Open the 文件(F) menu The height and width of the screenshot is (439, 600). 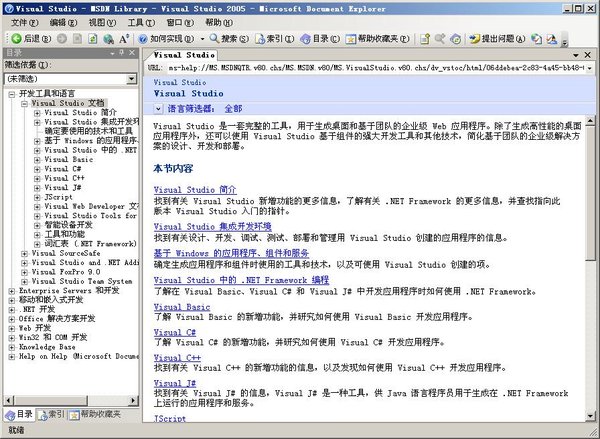(x=24, y=23)
